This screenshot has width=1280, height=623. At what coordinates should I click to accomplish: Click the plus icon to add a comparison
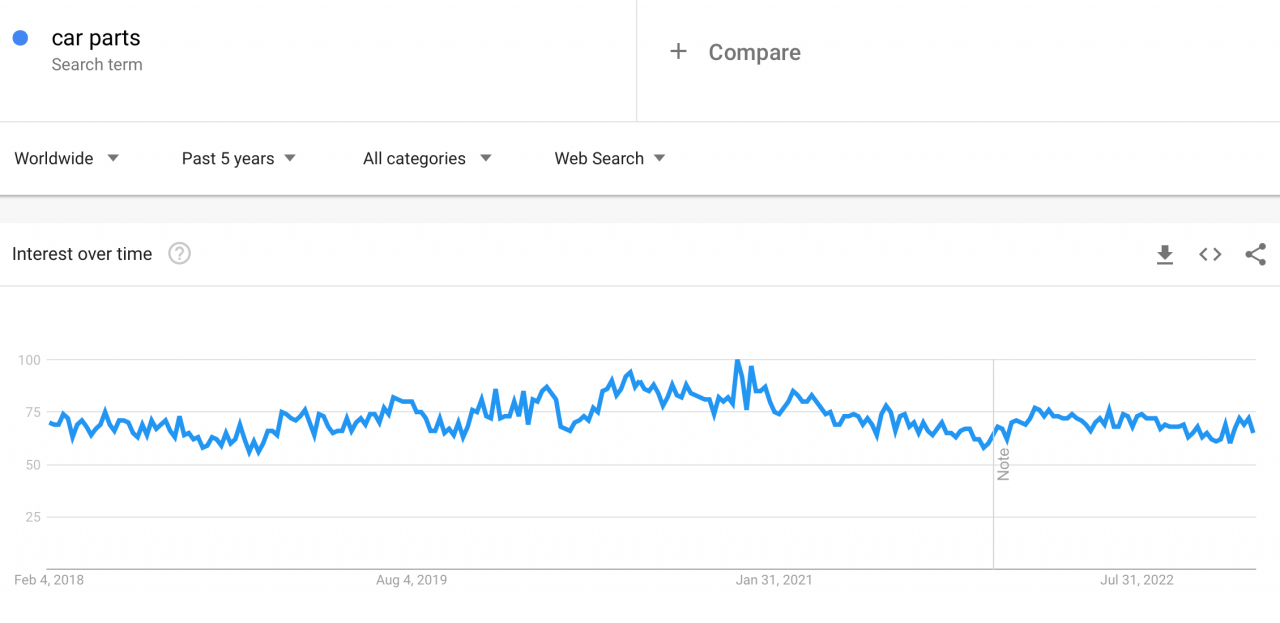[678, 51]
